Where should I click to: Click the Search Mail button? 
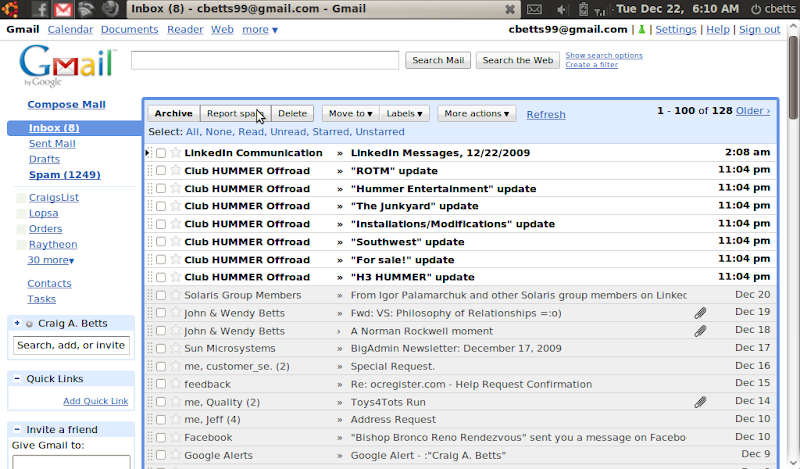click(438, 60)
